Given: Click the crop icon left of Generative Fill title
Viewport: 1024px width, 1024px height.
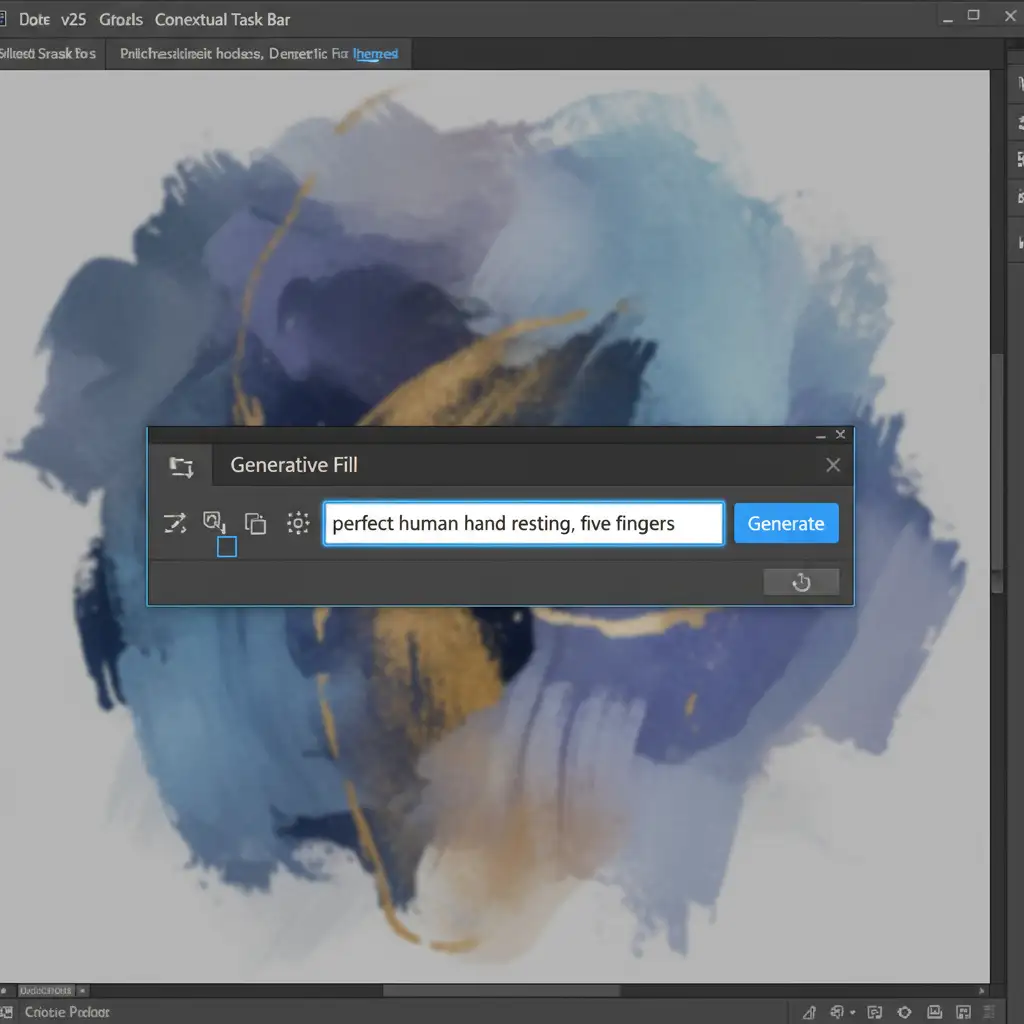Looking at the screenshot, I should pyautogui.click(x=181, y=466).
